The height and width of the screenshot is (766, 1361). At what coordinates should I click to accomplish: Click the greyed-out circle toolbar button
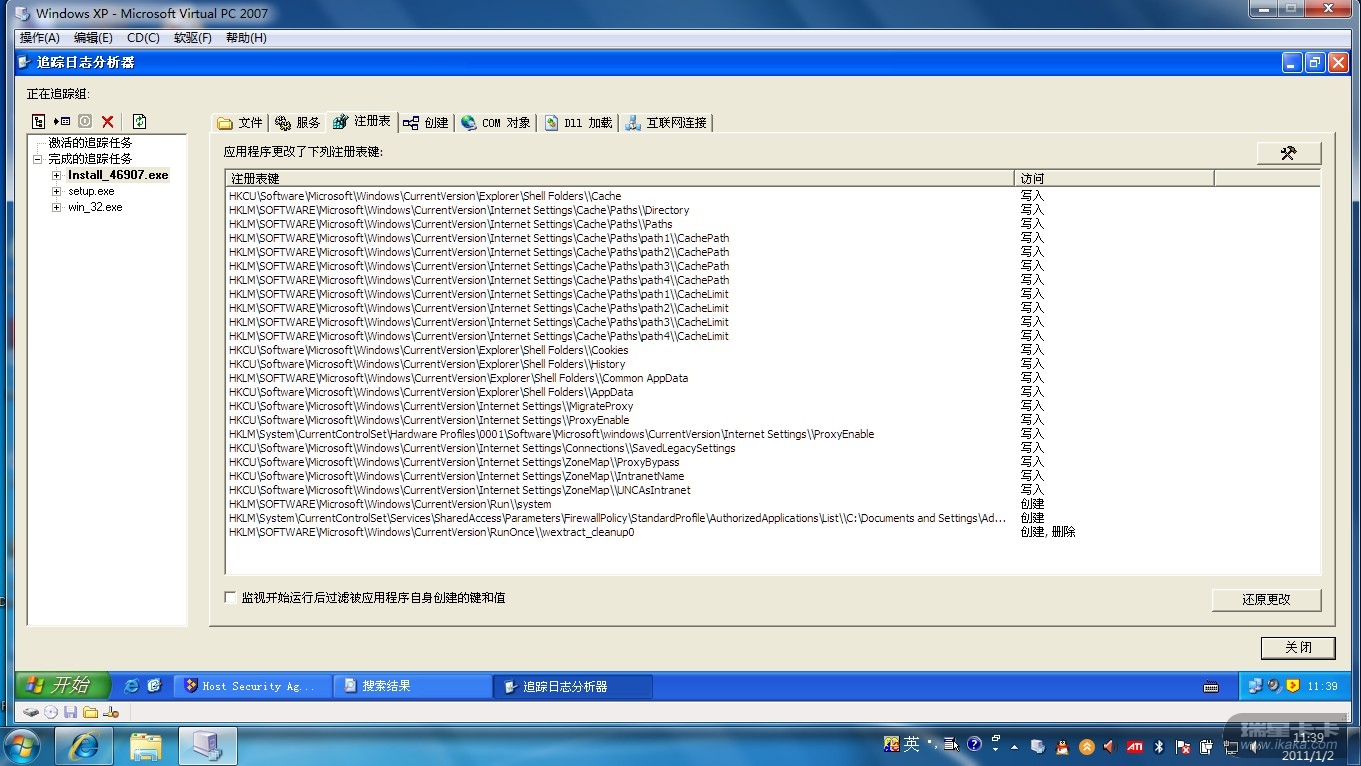pos(85,121)
